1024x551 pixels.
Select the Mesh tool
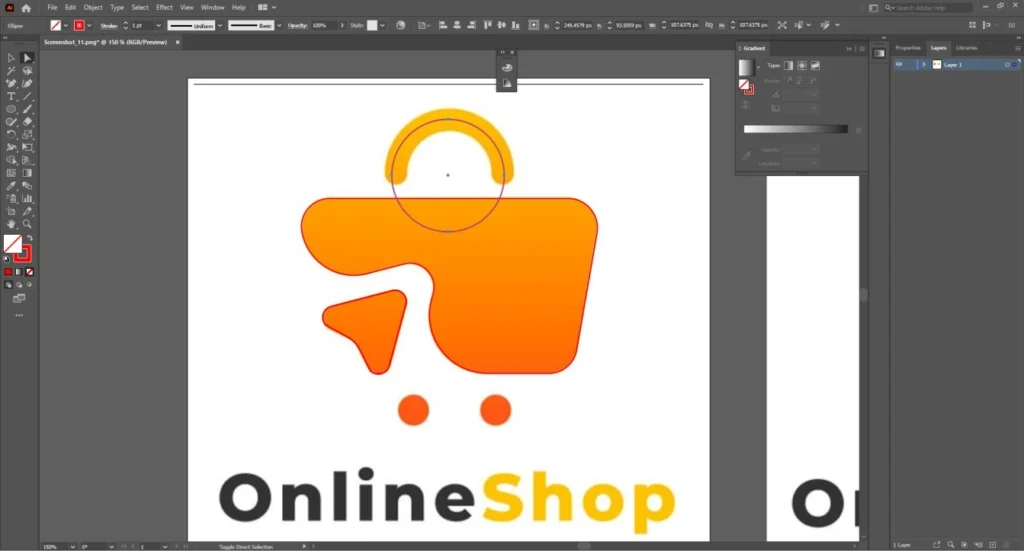(x=11, y=173)
